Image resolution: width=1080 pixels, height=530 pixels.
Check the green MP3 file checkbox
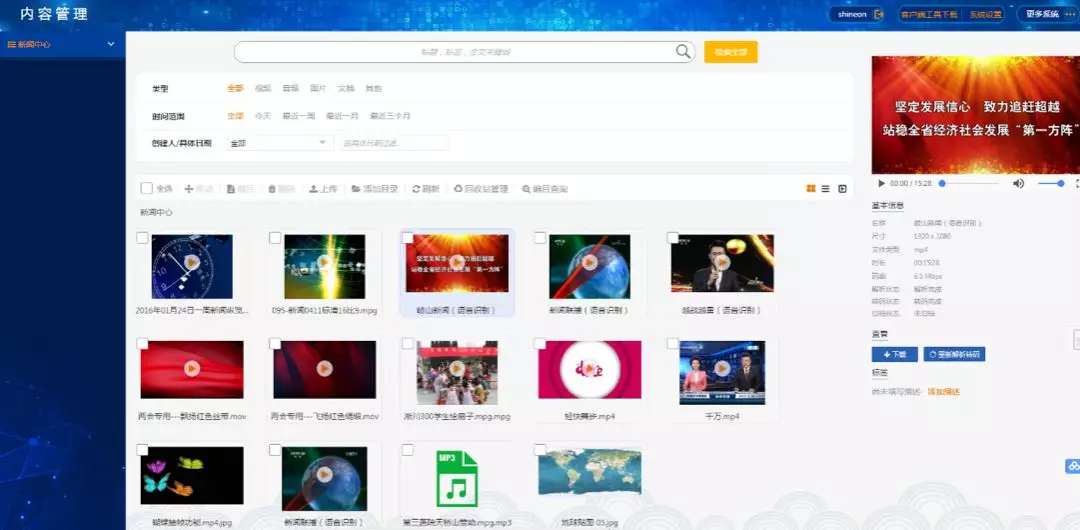(407, 449)
